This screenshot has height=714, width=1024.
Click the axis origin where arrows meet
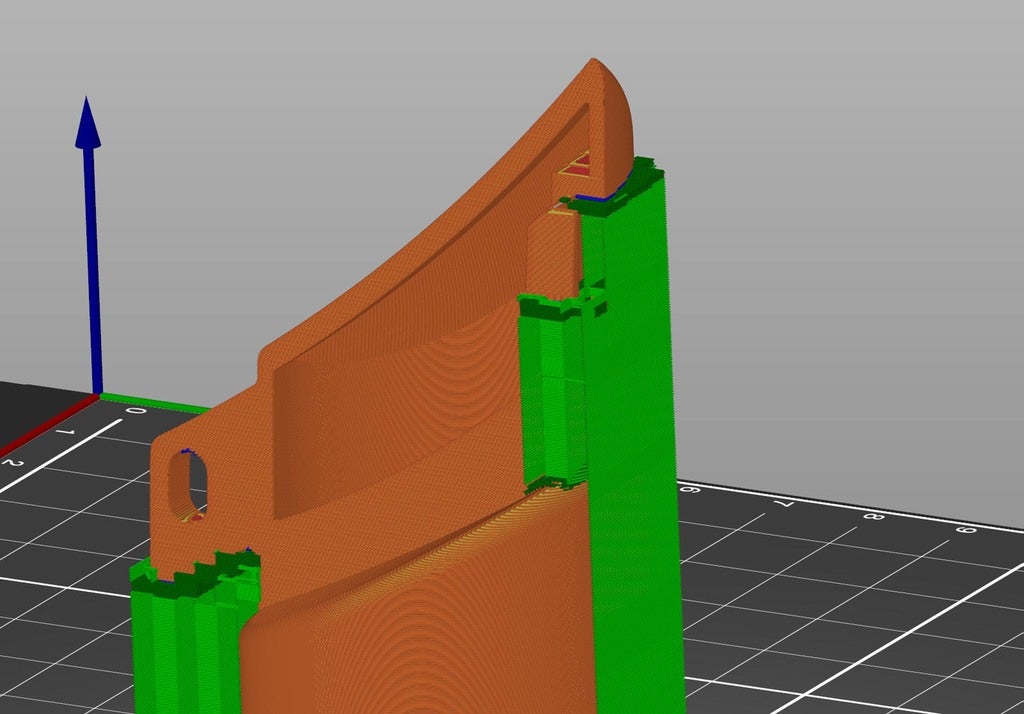point(97,395)
